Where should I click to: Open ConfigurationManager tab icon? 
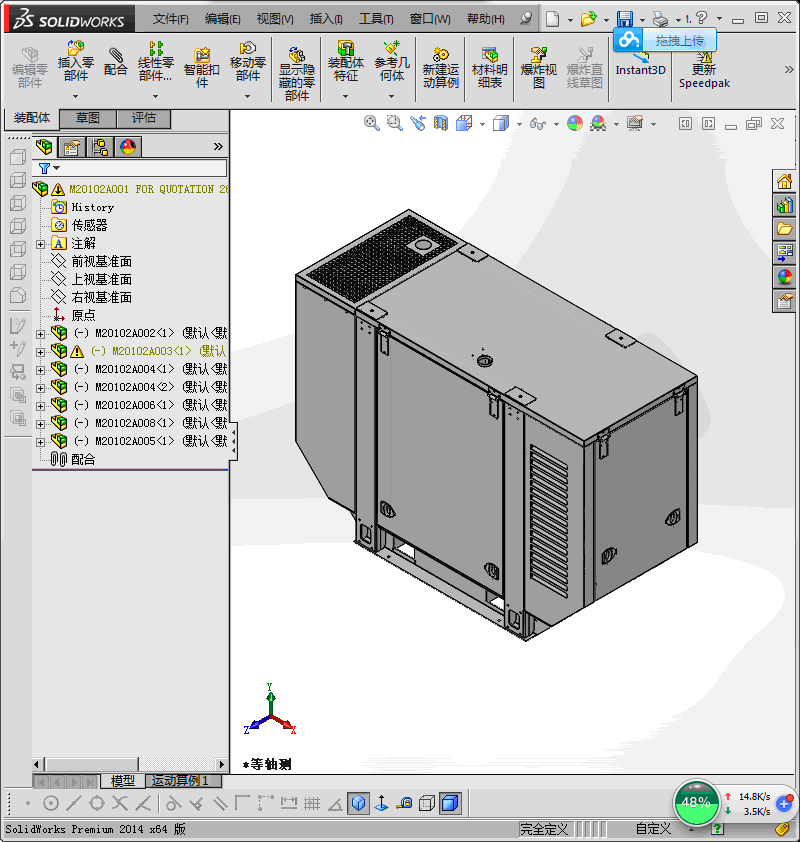[100, 147]
